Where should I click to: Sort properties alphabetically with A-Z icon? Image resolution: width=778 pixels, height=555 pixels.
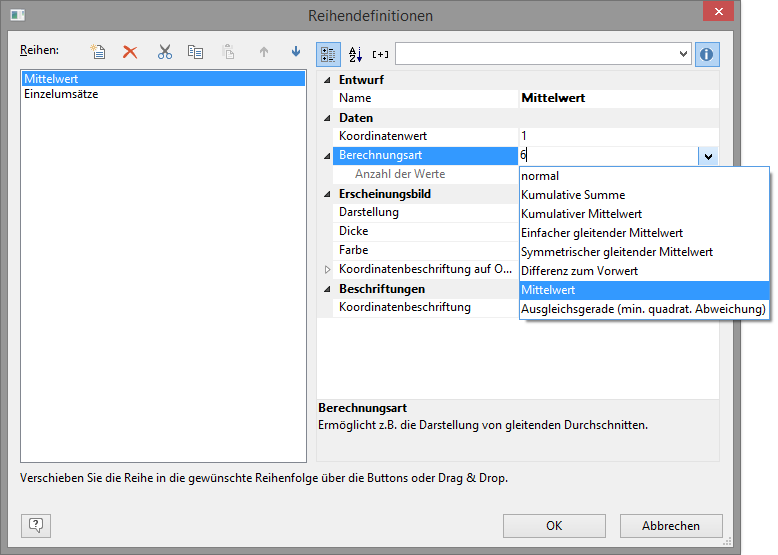point(355,54)
